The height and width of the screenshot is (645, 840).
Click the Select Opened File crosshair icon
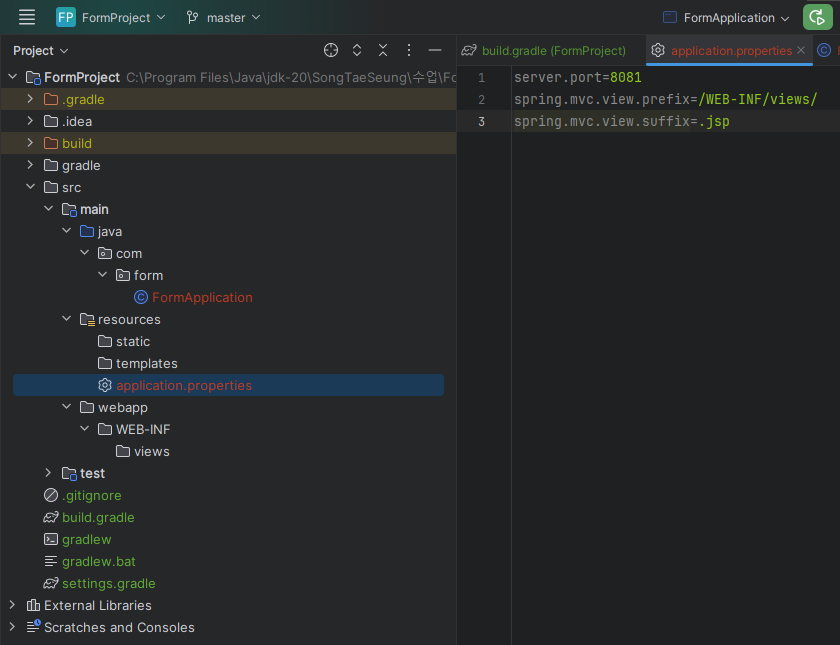coord(331,50)
